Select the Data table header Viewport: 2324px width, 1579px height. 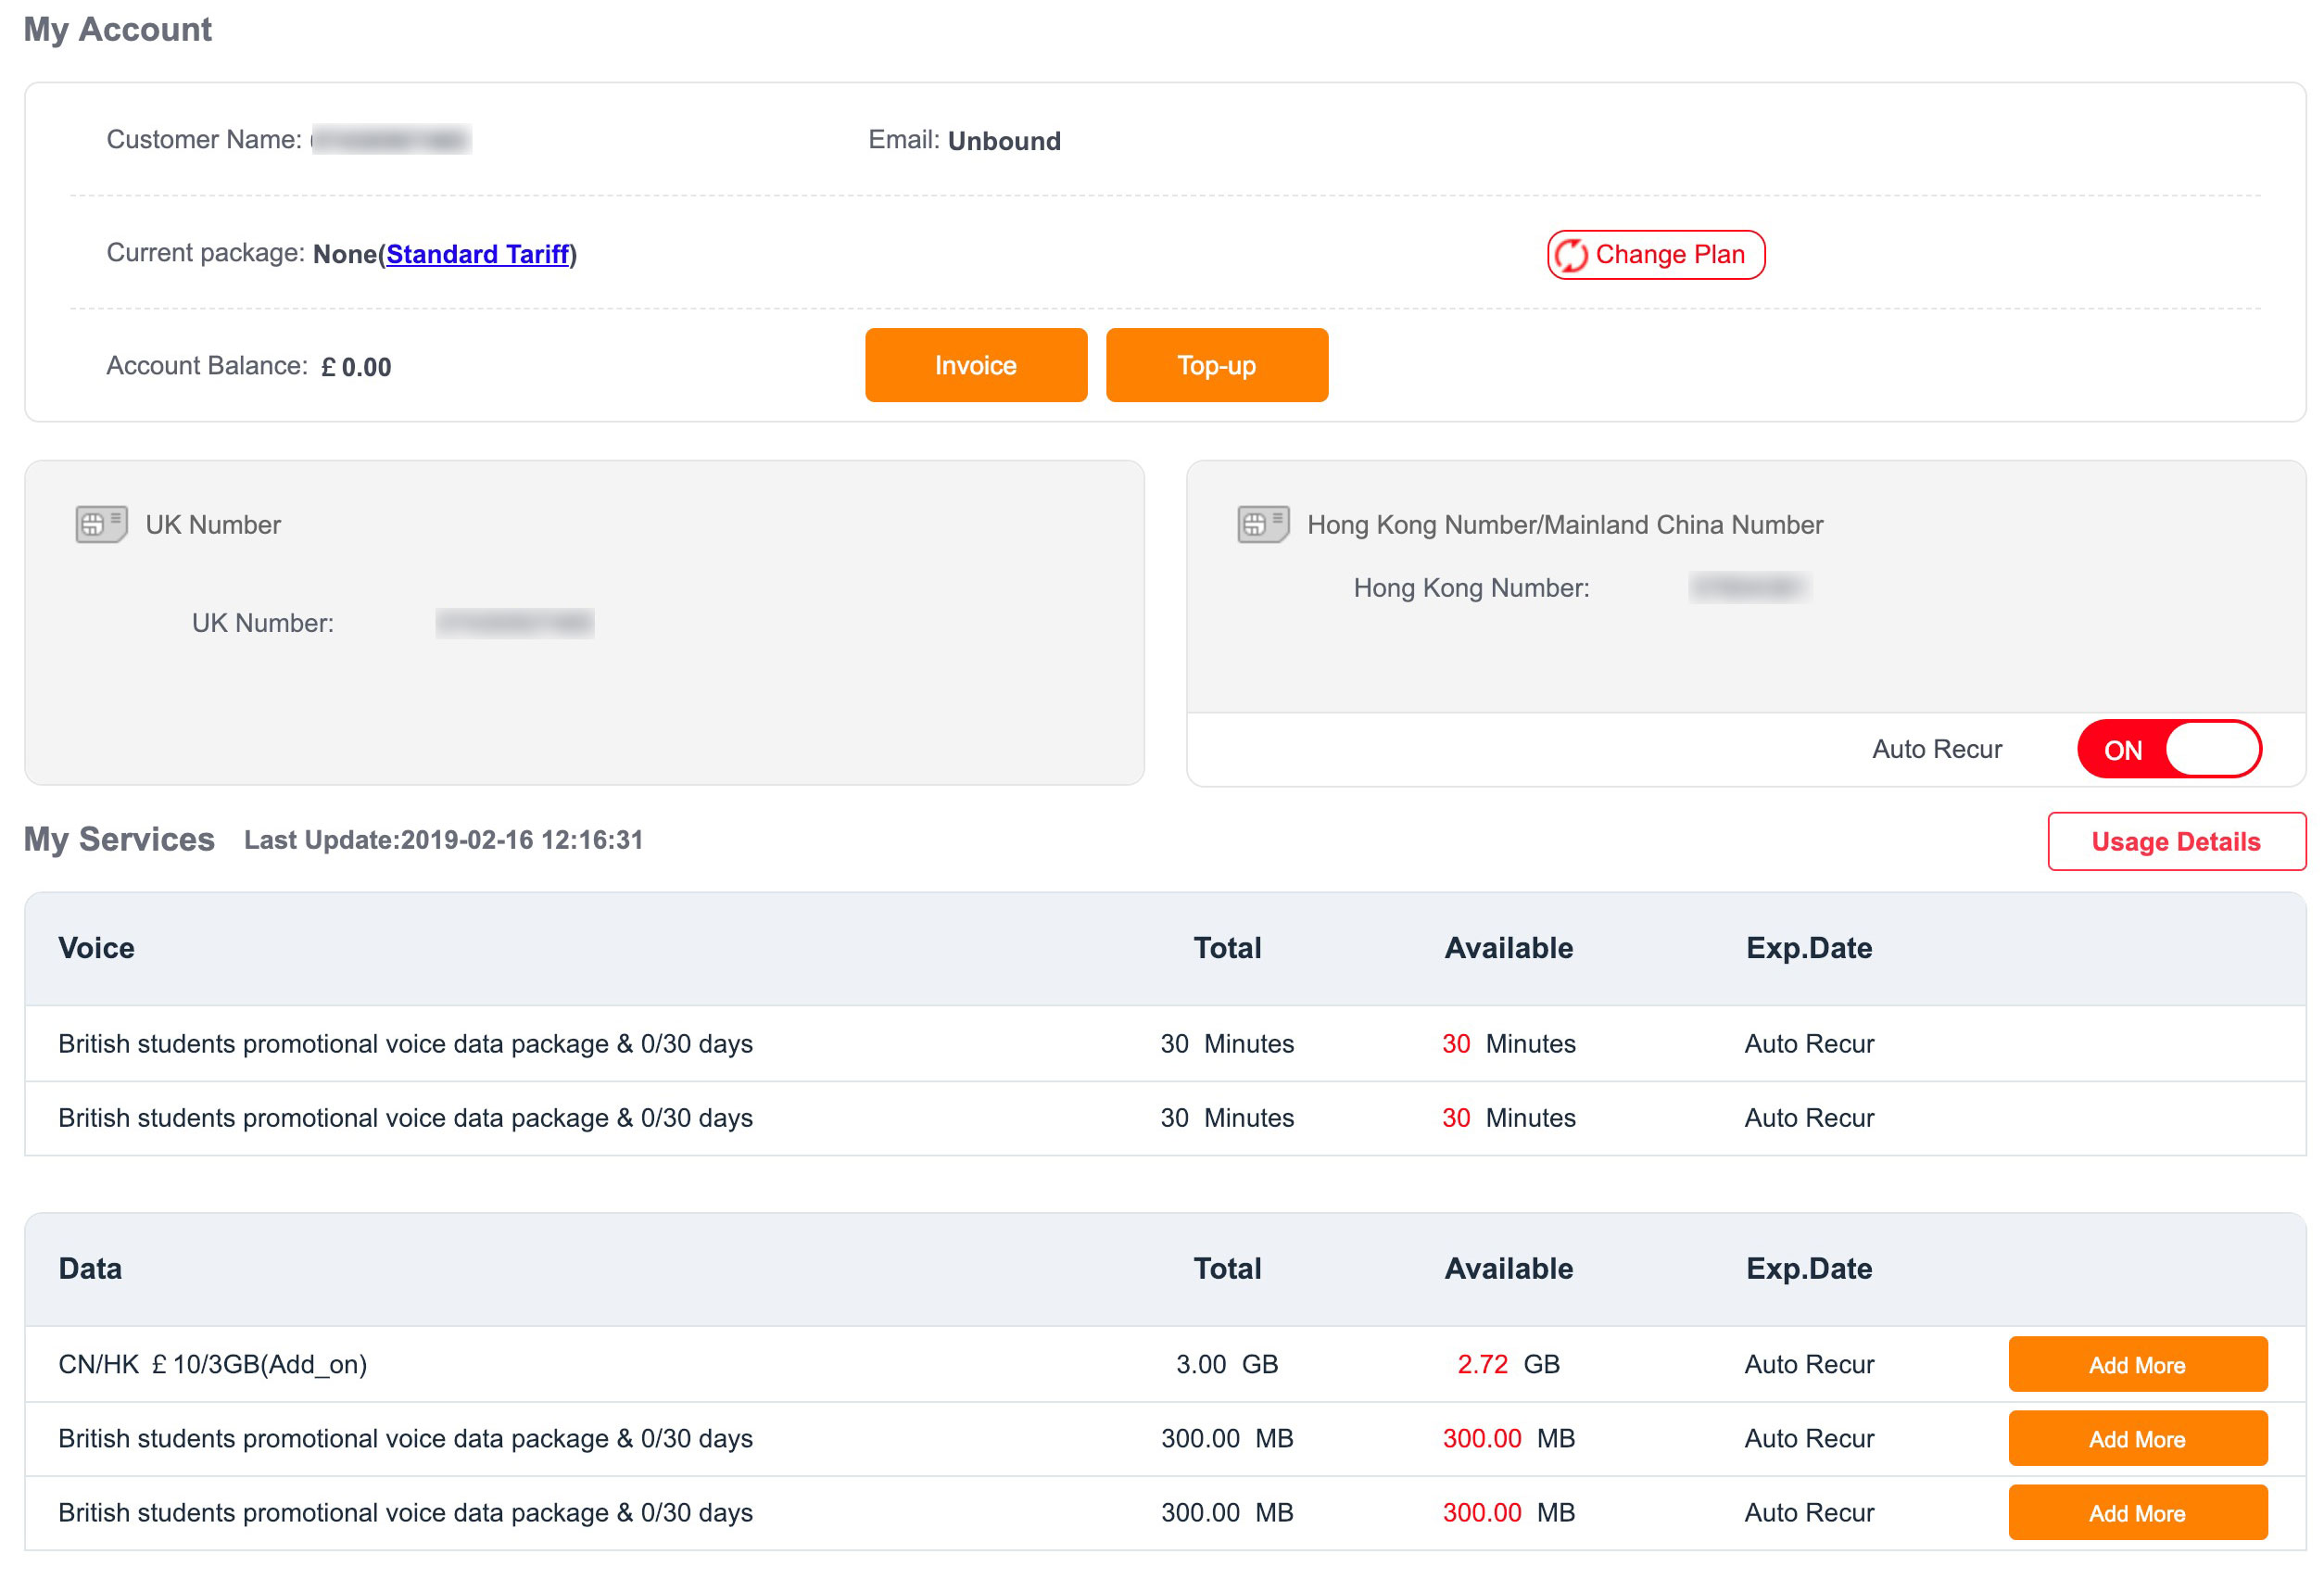pos(90,1268)
